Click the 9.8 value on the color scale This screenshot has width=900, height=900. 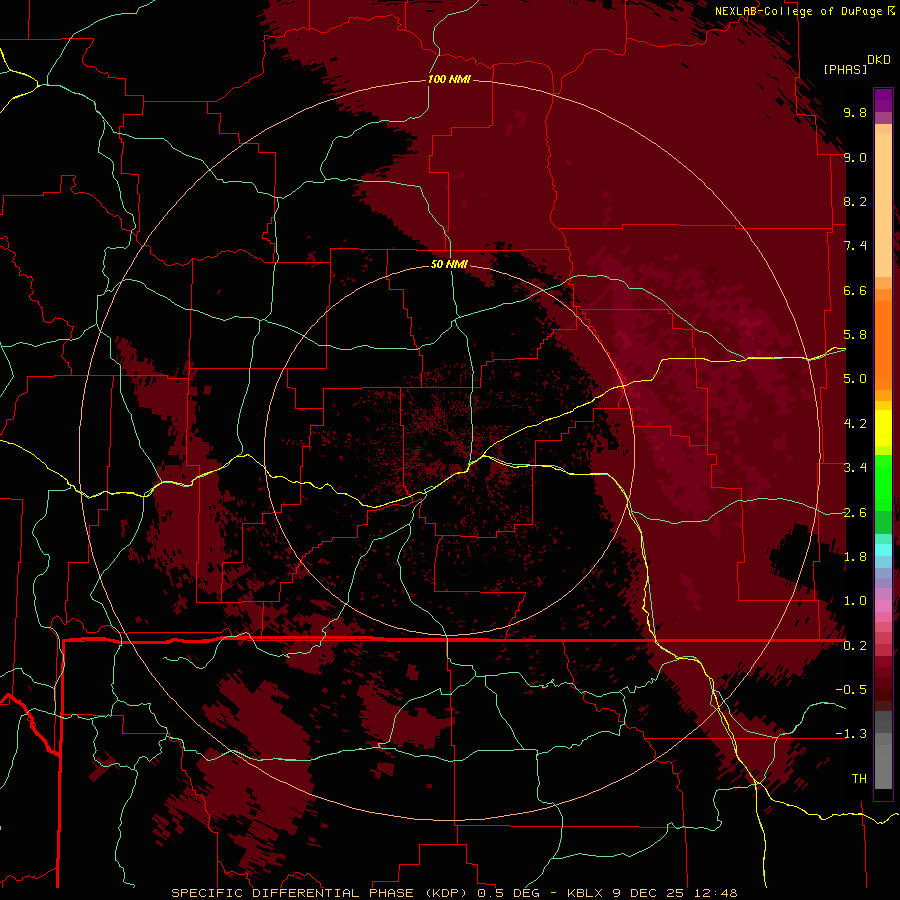pos(855,112)
